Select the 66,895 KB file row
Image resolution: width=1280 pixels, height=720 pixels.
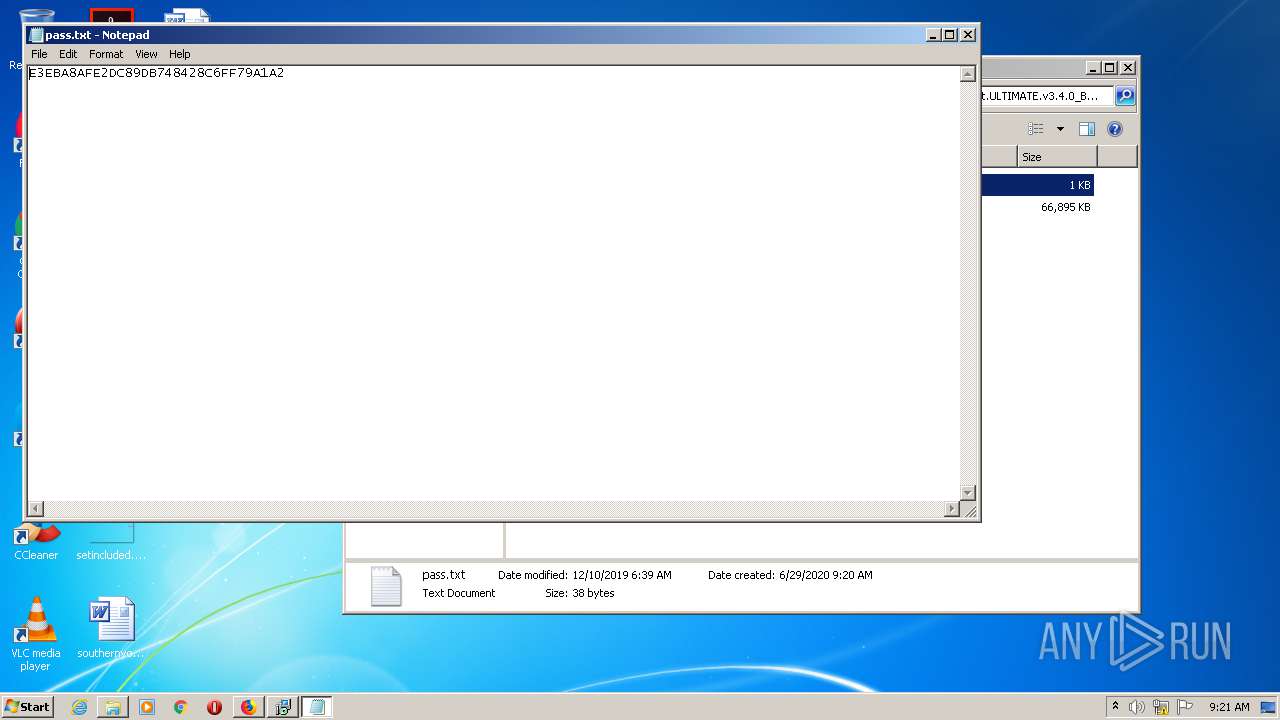click(x=1037, y=207)
